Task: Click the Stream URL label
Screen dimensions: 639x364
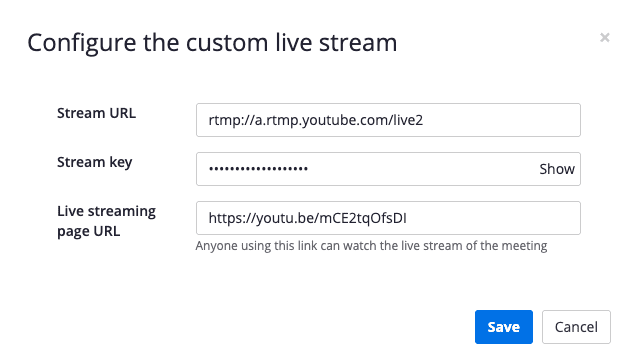Action: [97, 113]
